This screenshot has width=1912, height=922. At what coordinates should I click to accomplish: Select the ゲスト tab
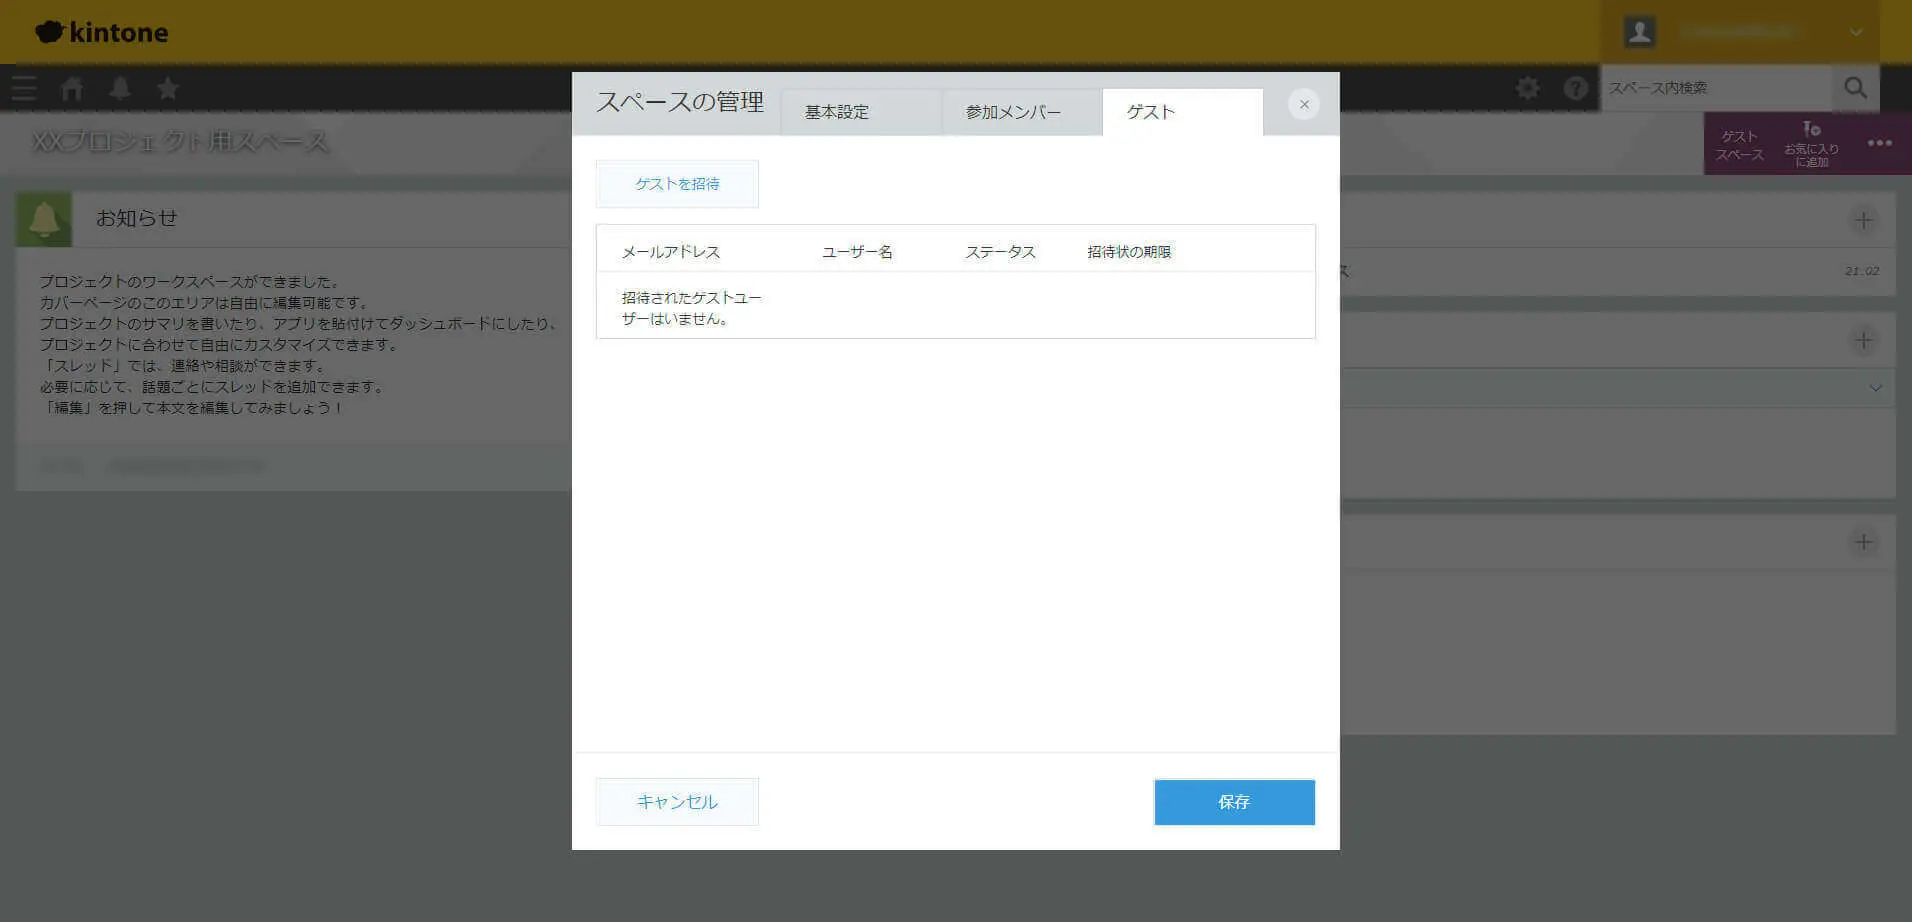pyautogui.click(x=1183, y=112)
